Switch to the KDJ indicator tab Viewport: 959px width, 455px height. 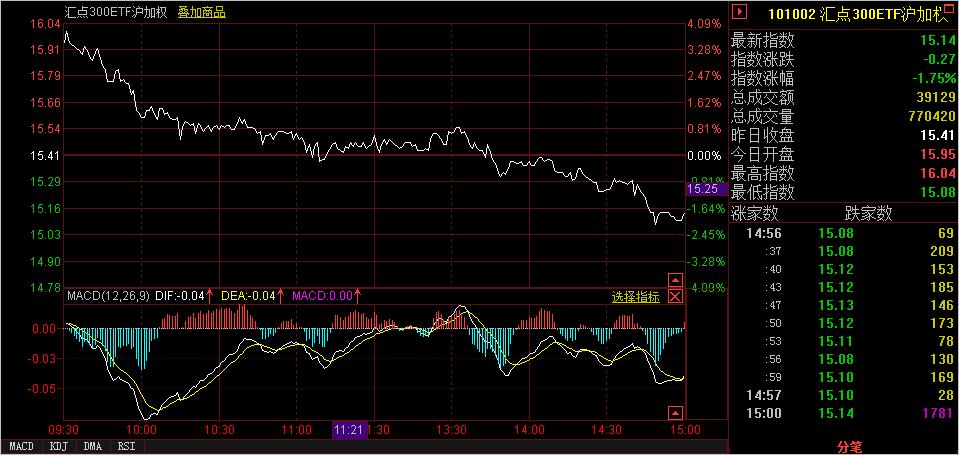click(57, 446)
